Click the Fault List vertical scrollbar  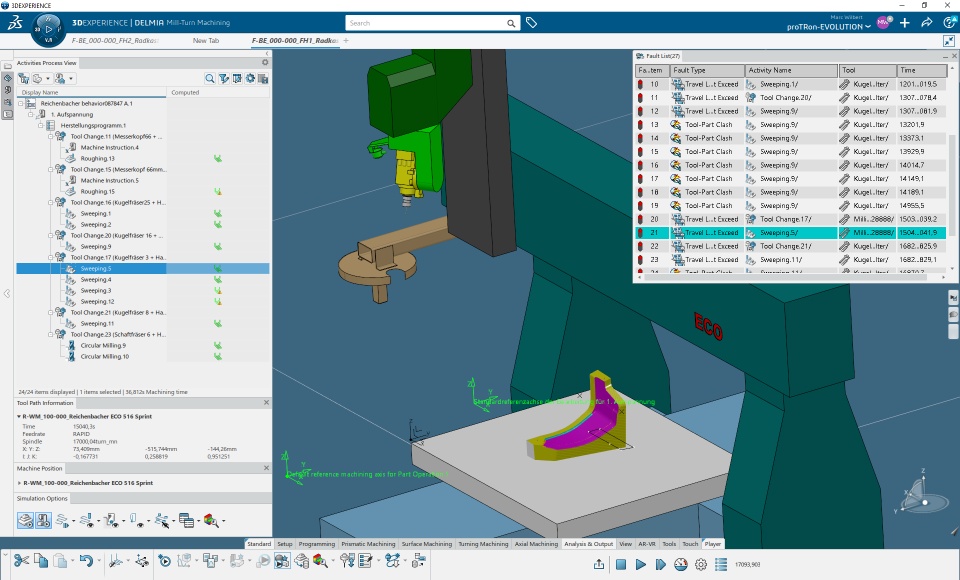(x=951, y=184)
